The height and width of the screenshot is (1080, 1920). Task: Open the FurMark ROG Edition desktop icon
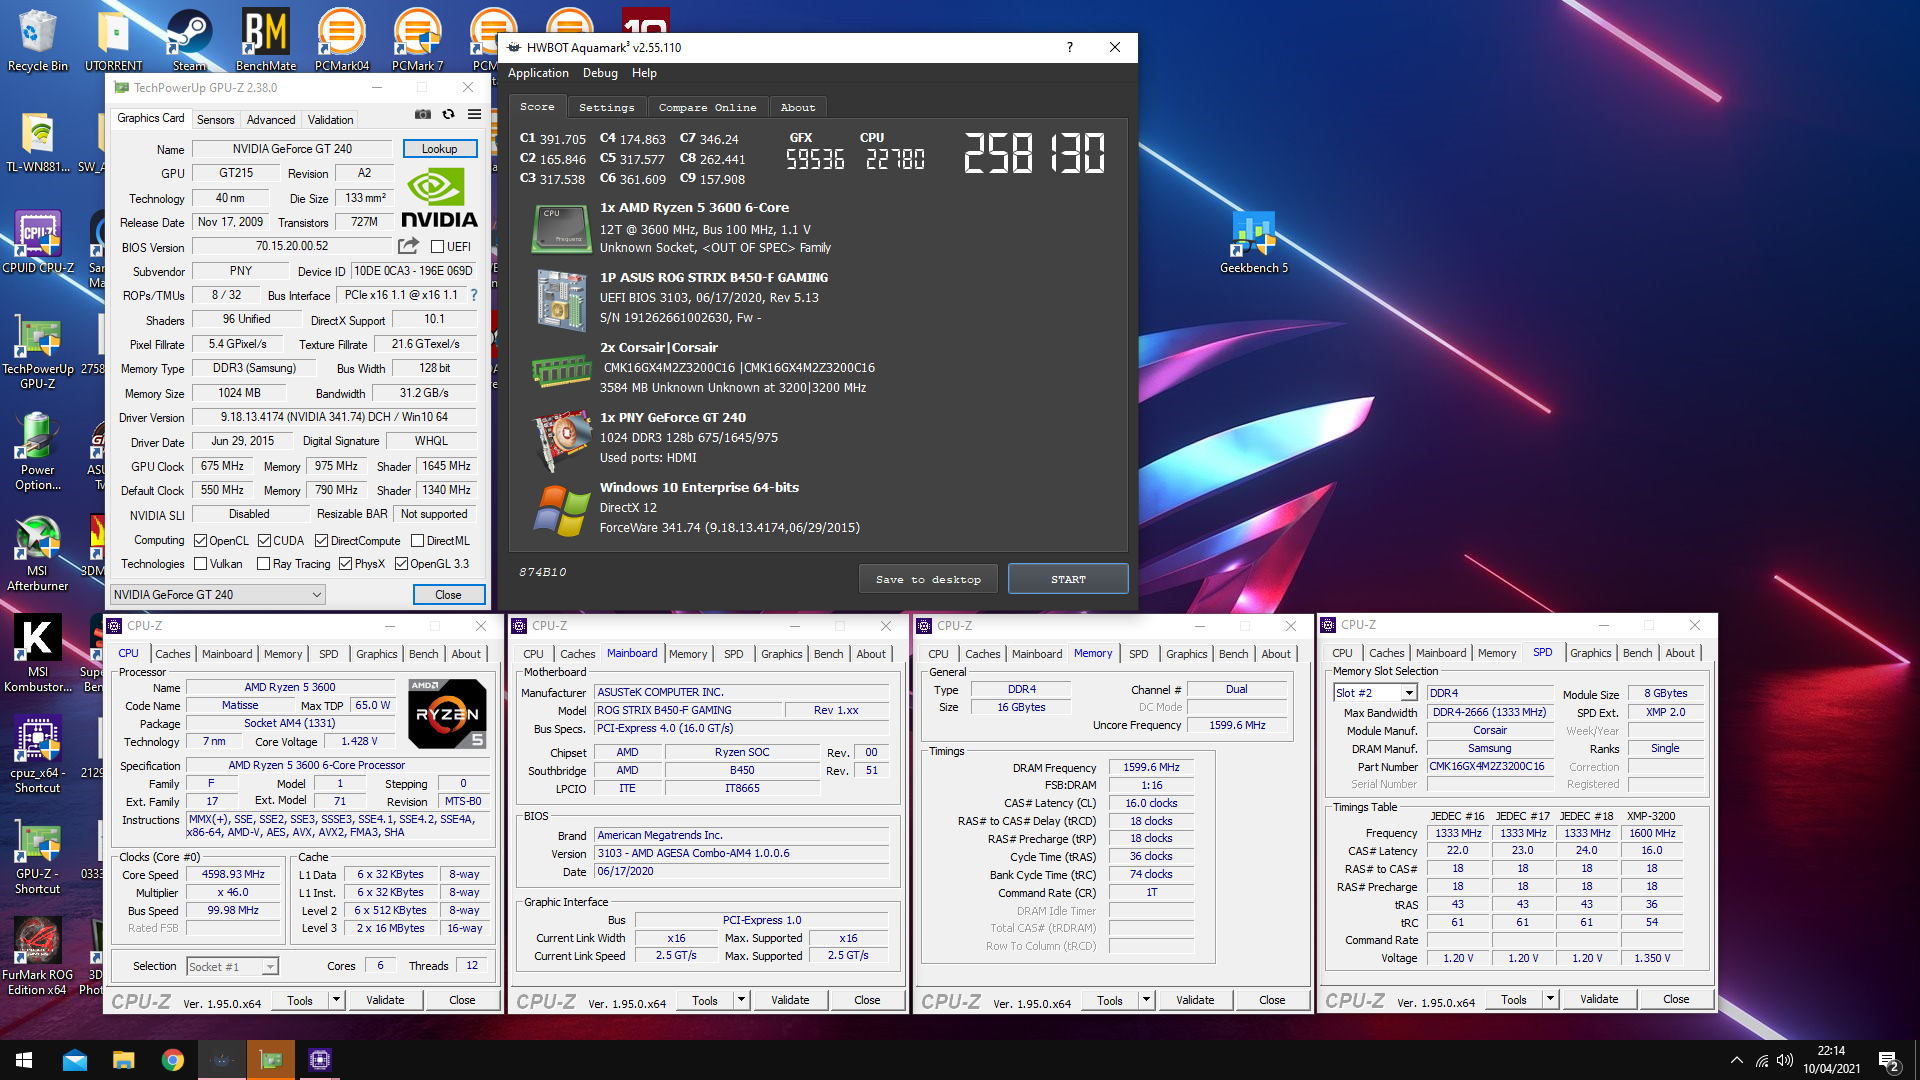point(38,957)
